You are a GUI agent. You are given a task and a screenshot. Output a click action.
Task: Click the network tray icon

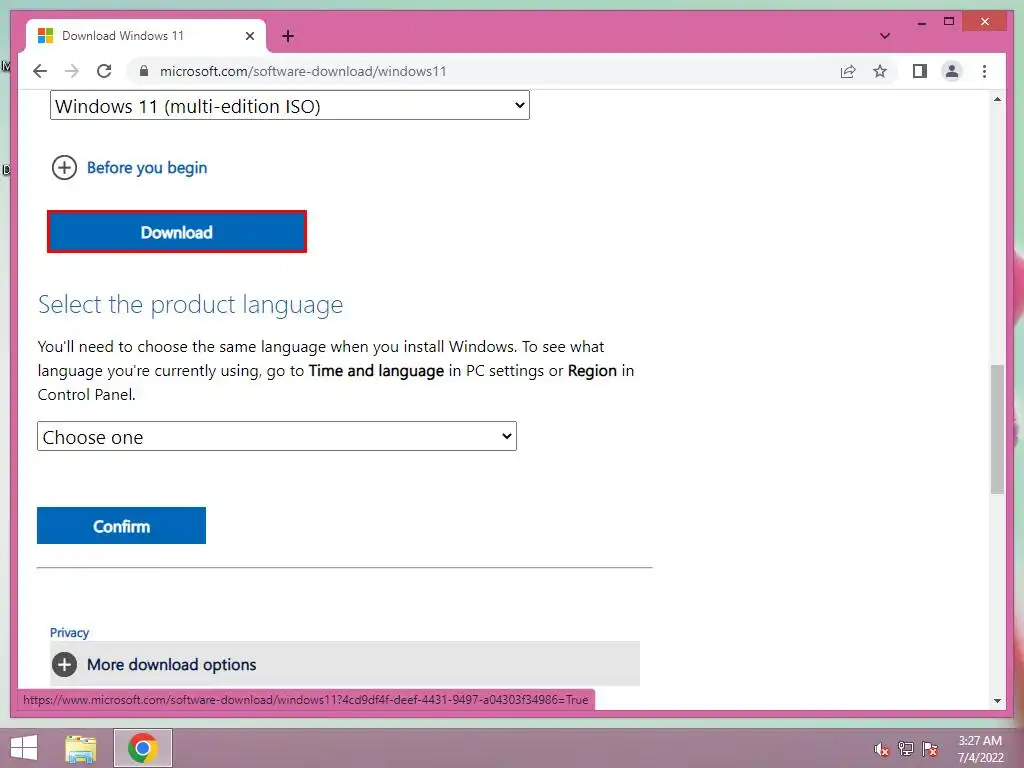[x=906, y=749]
